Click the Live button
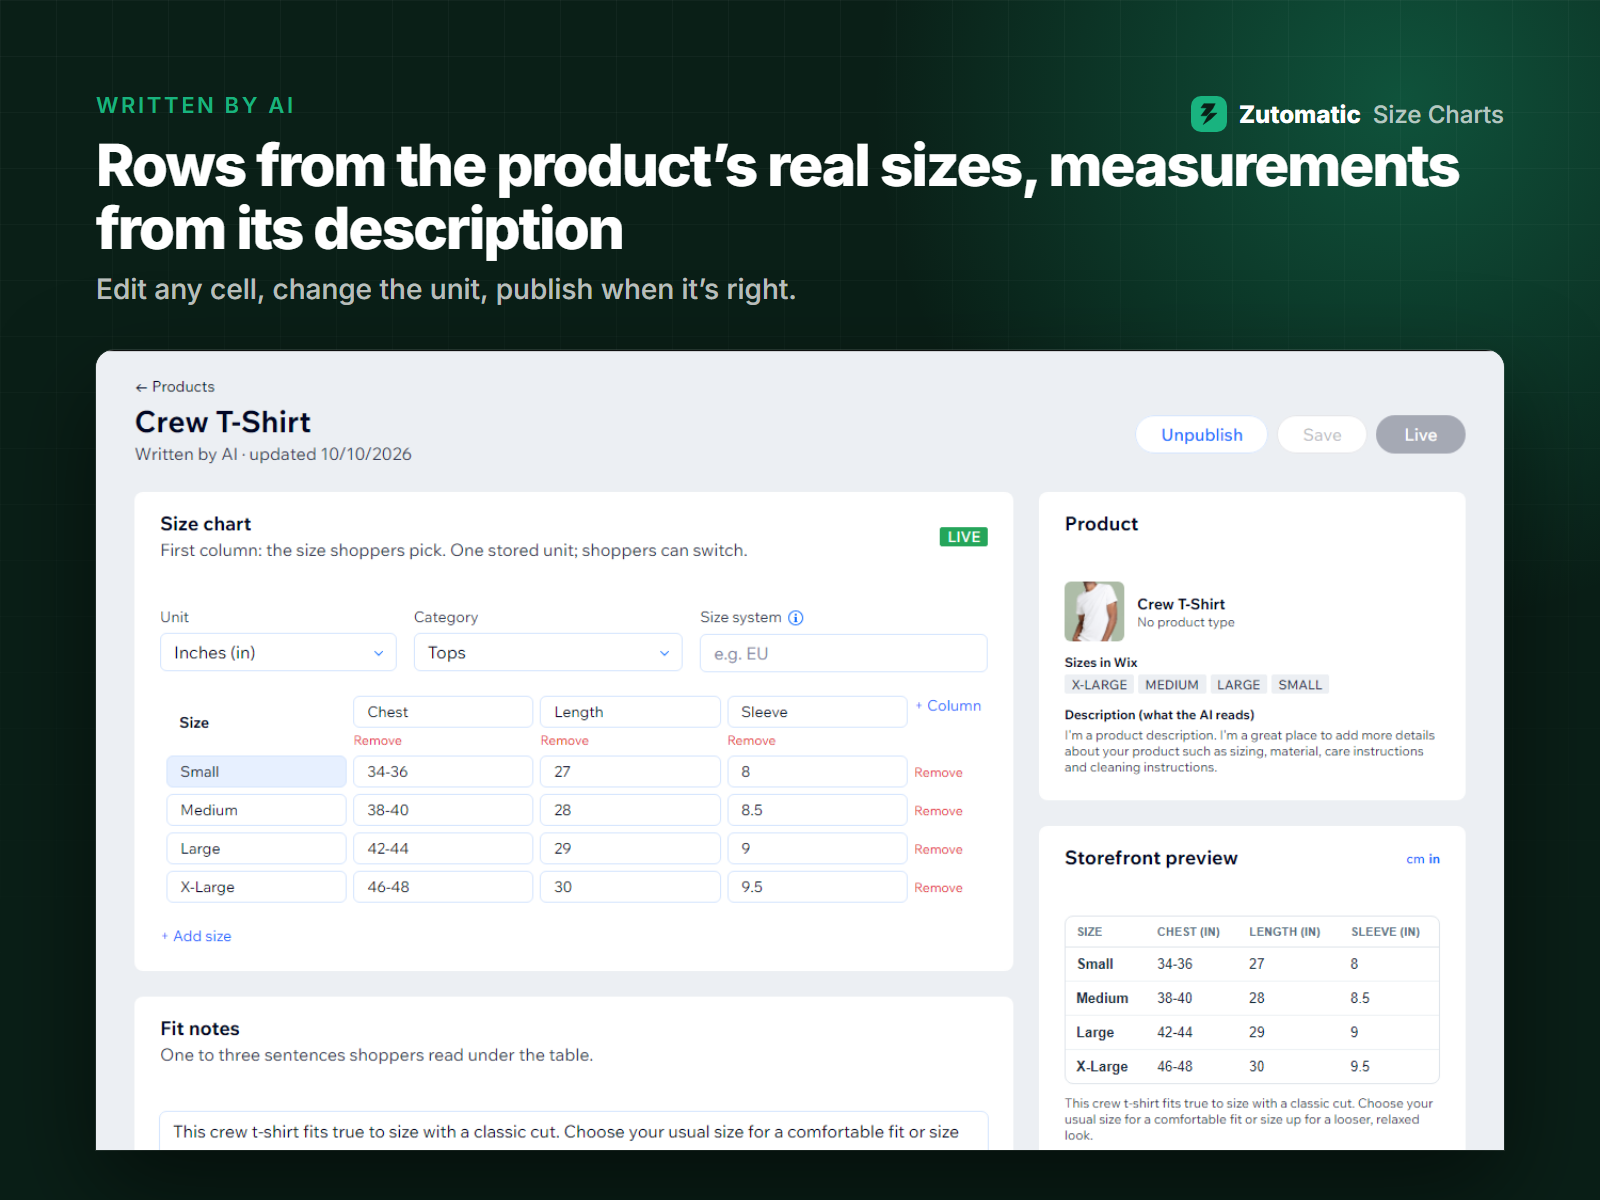Screen dimensions: 1600x1200 (1420, 435)
